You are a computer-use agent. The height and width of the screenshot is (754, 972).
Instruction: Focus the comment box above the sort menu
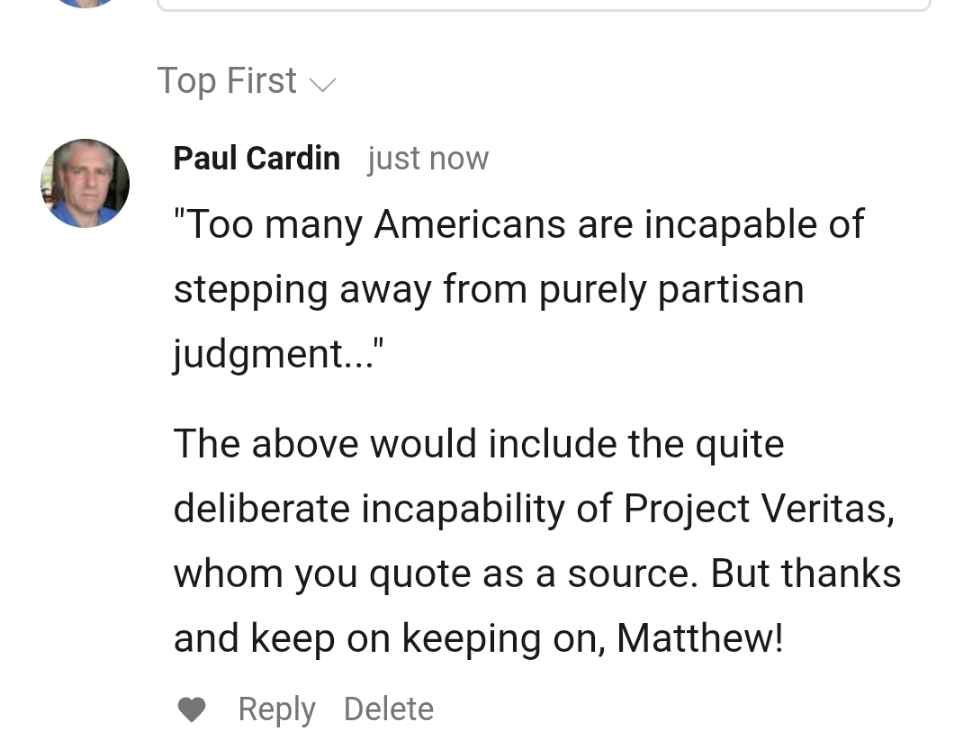544,5
